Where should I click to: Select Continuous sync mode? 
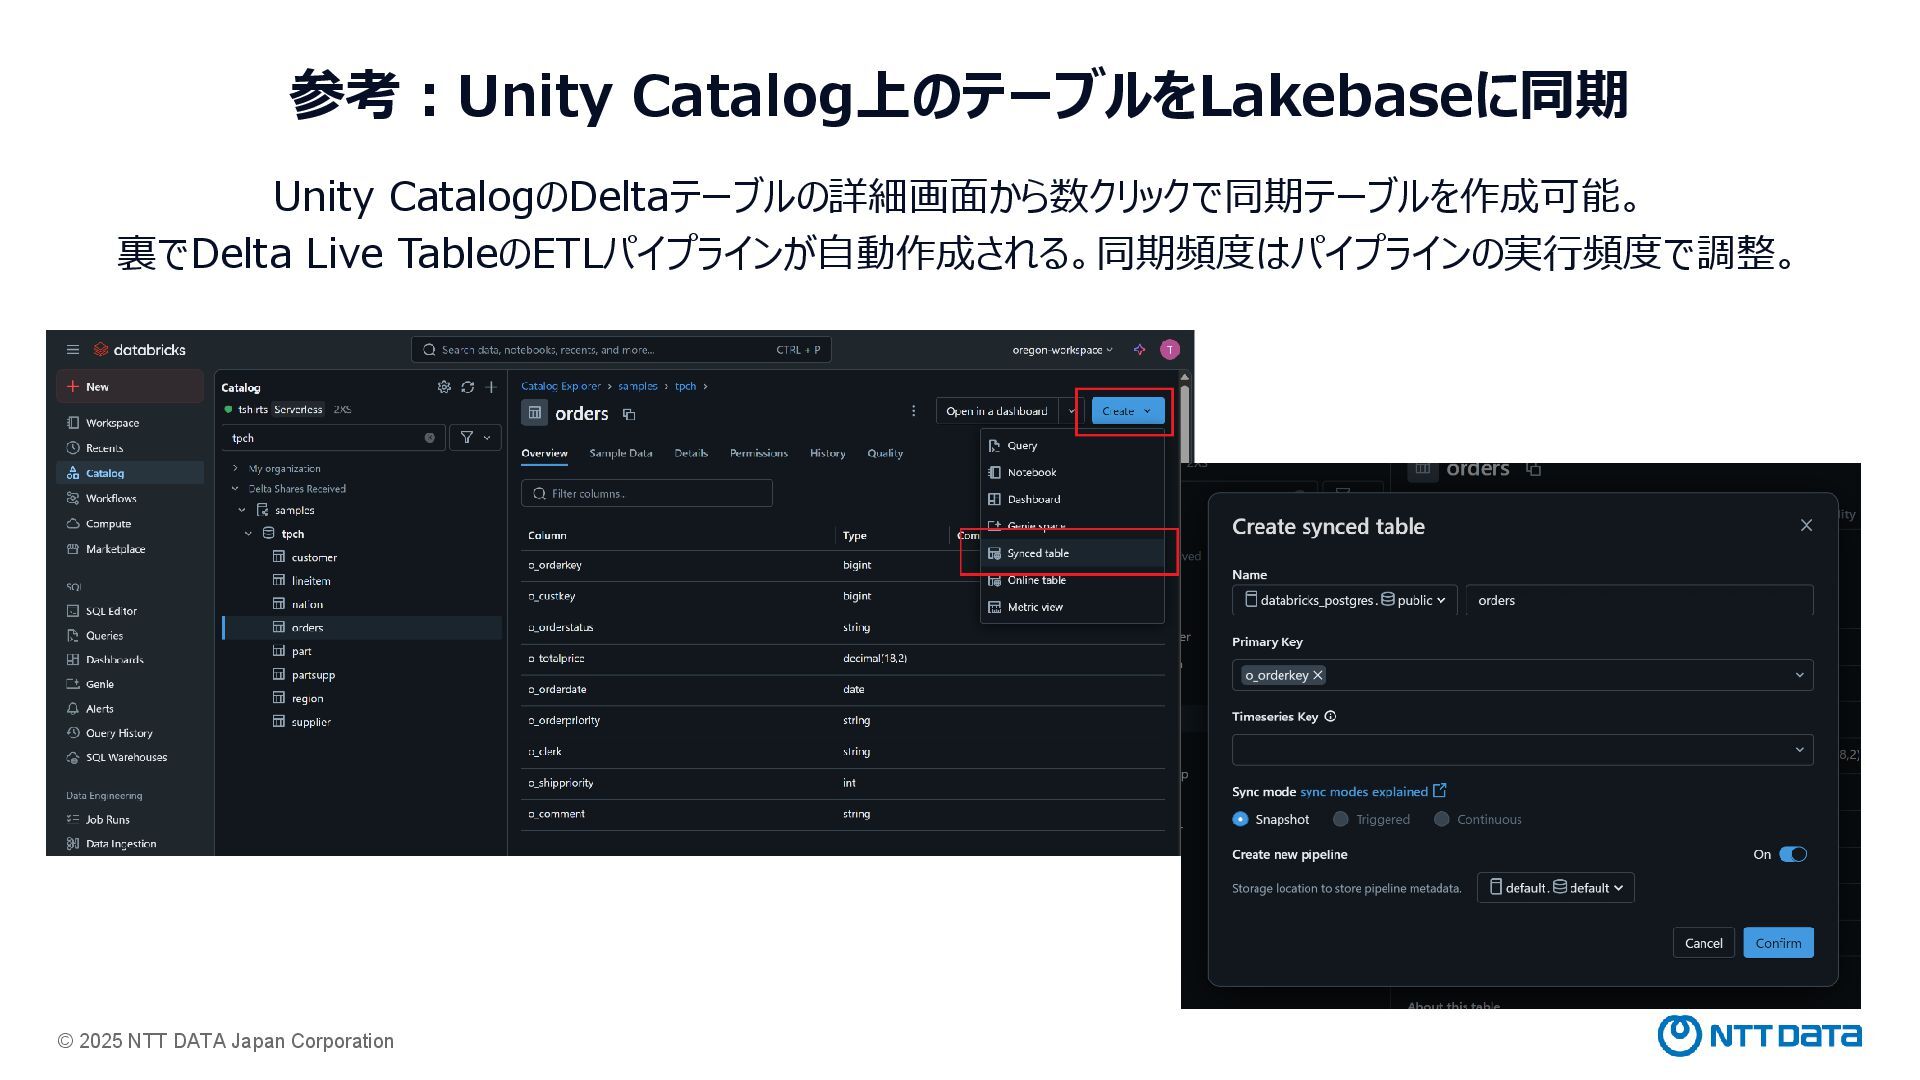1441,819
